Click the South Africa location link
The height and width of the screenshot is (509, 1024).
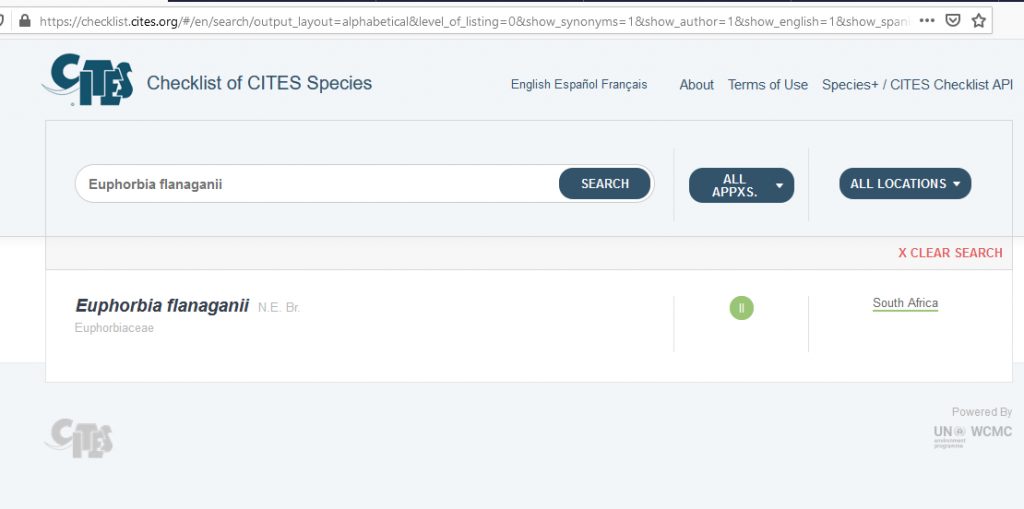pyautogui.click(x=905, y=303)
